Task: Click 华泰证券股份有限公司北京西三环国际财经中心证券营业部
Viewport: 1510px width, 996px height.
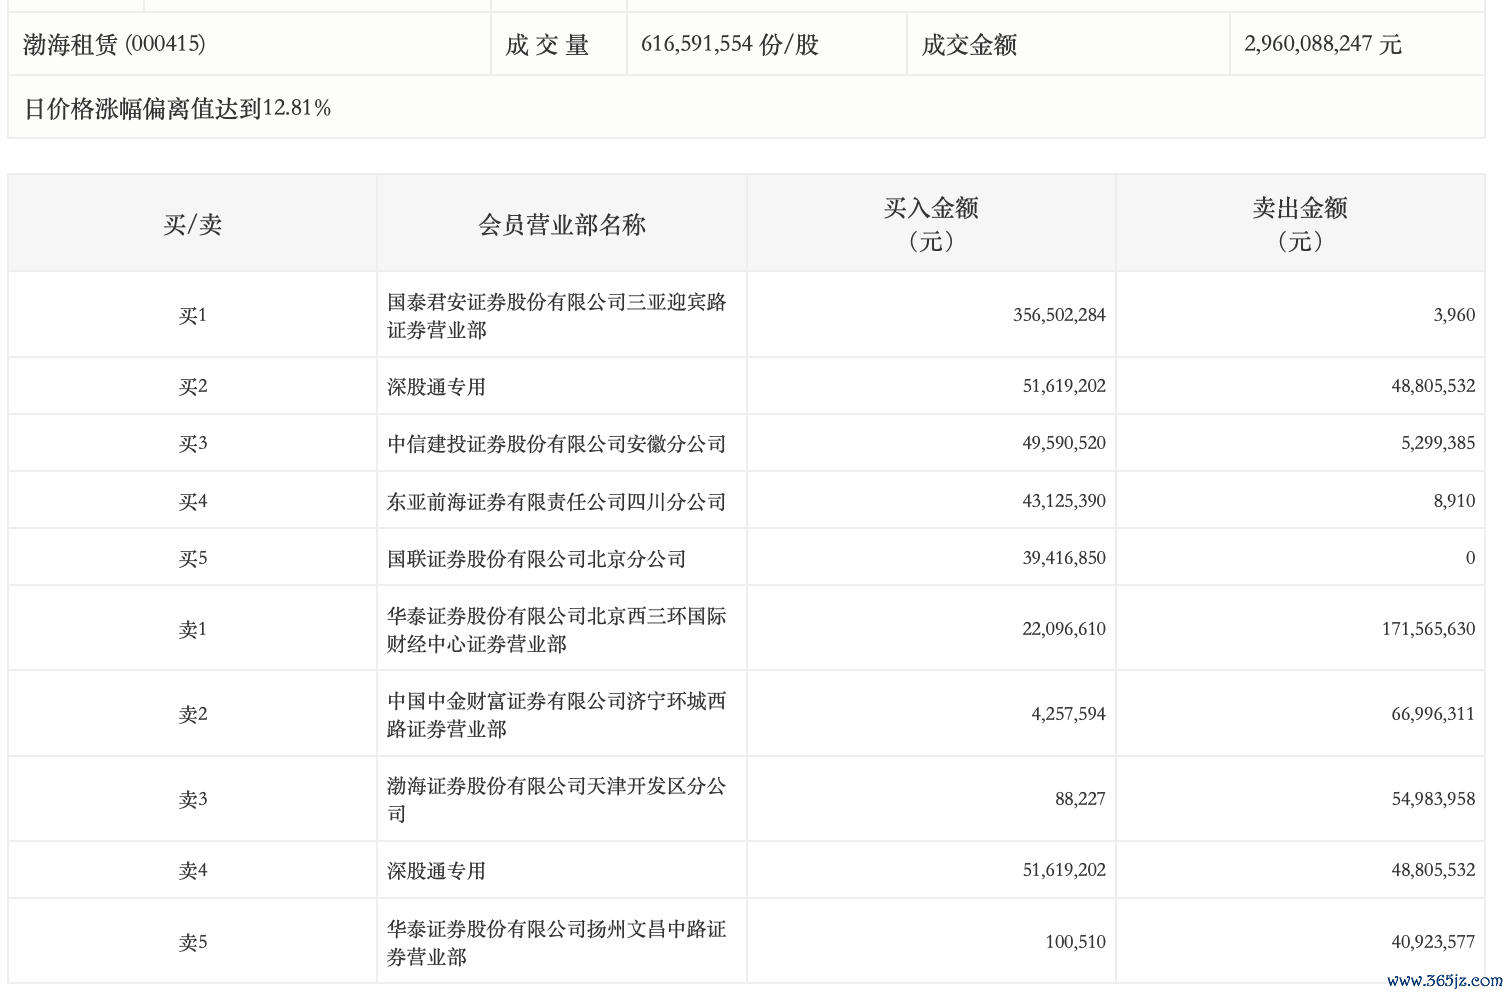Action: (x=557, y=629)
